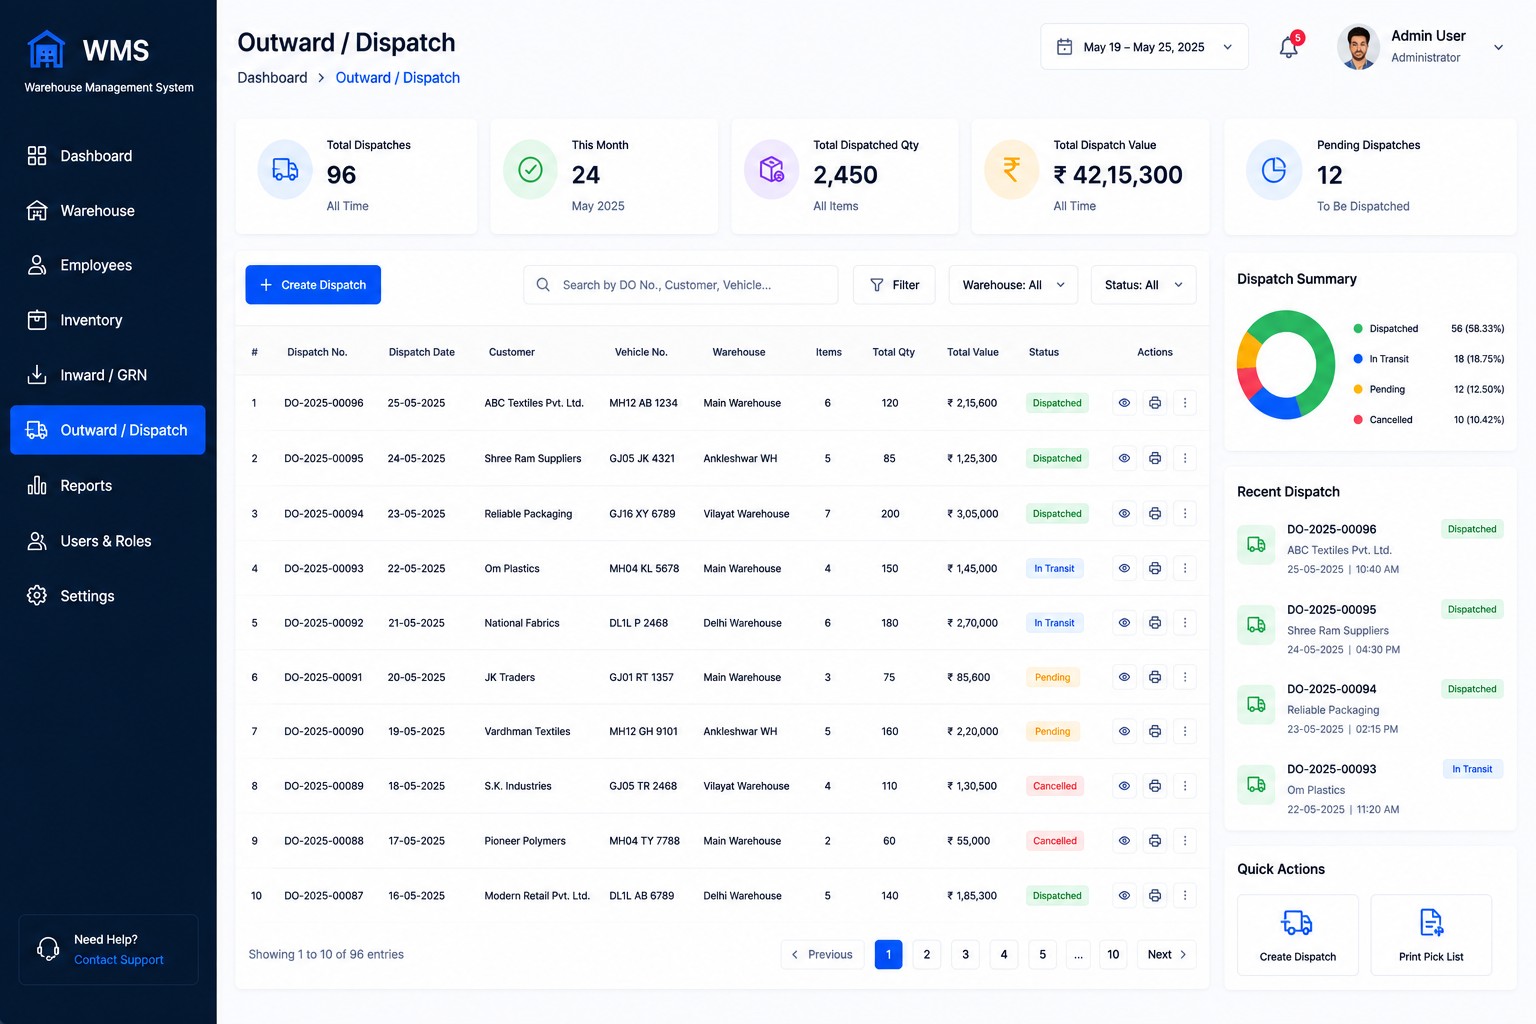The image size is (1536, 1024).
Task: Open Inward / GRN sidebar item
Action: tap(108, 375)
